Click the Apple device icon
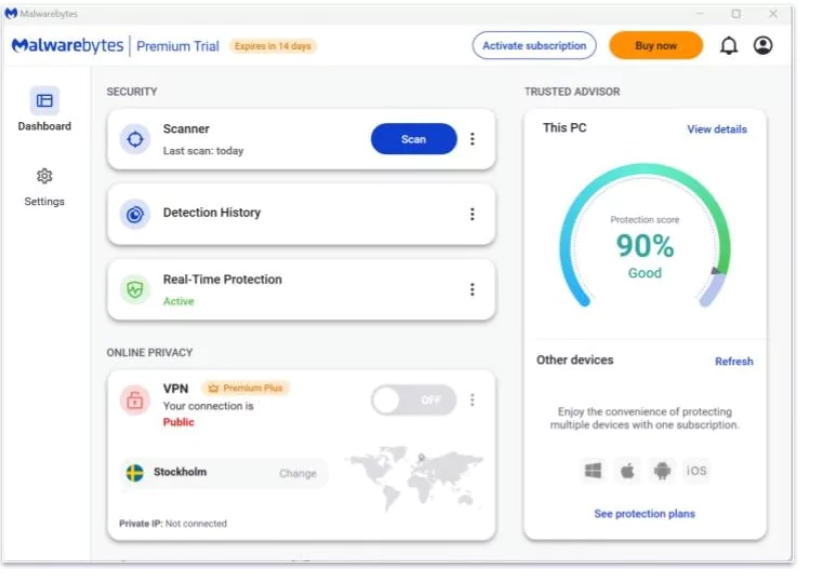The width and height of the screenshot is (813, 574). pyautogui.click(x=627, y=471)
